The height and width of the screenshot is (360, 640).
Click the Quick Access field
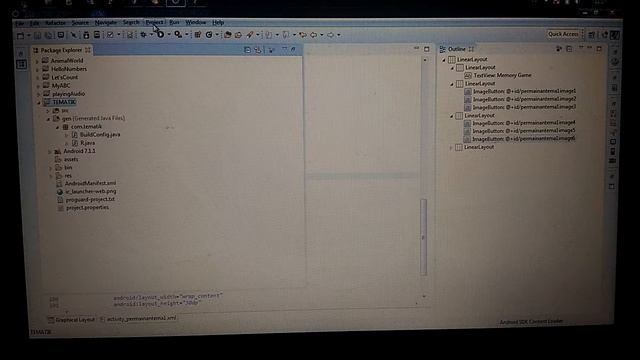pyautogui.click(x=563, y=34)
